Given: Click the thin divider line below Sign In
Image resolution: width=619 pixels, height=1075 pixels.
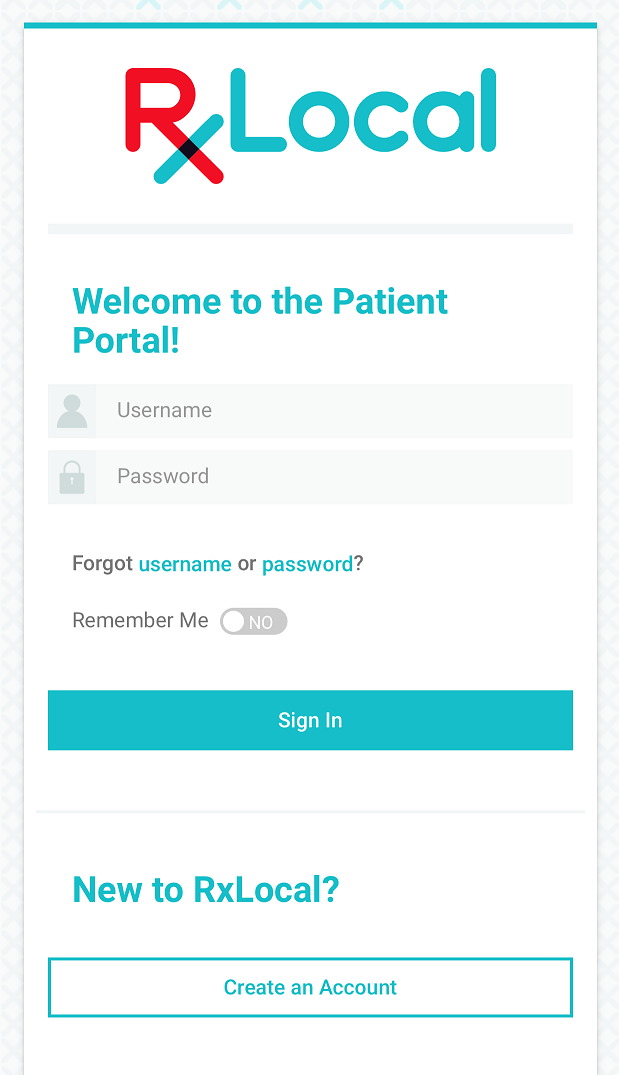Looking at the screenshot, I should [311, 812].
